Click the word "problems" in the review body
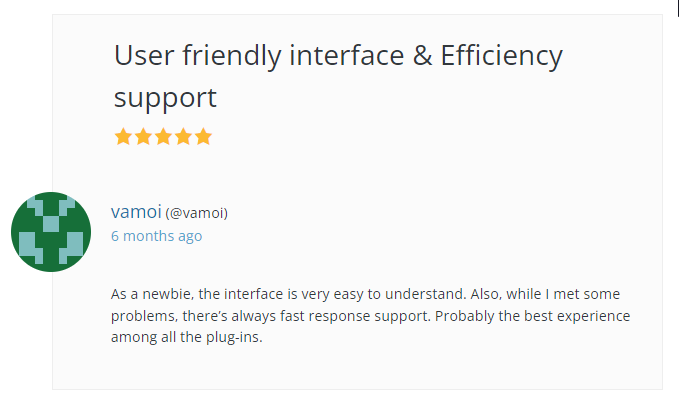Image resolution: width=679 pixels, height=402 pixels. click(142, 316)
